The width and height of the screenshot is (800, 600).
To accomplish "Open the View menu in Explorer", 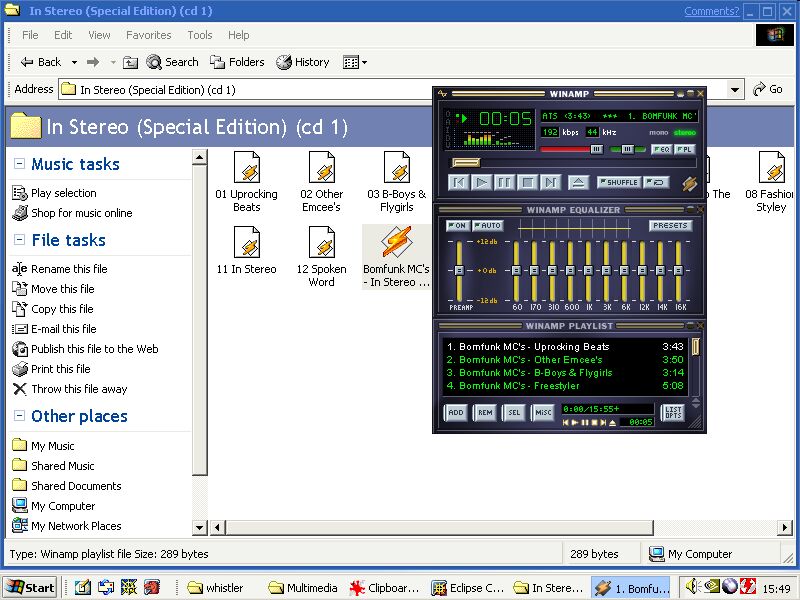I will (98, 35).
